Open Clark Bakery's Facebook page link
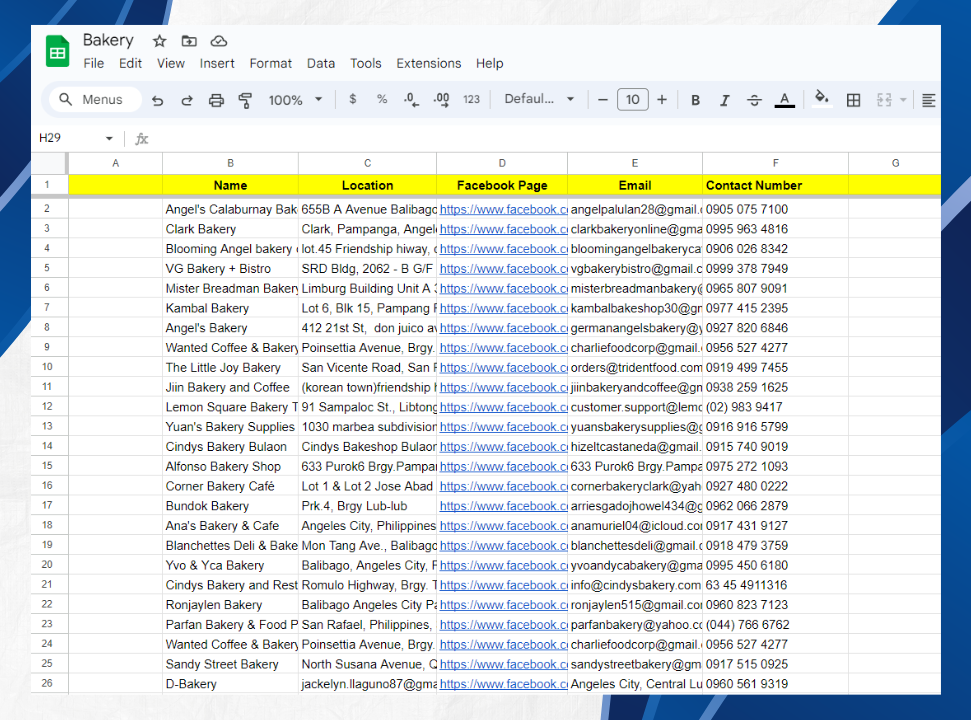This screenshot has height=720, width=971. [502, 228]
